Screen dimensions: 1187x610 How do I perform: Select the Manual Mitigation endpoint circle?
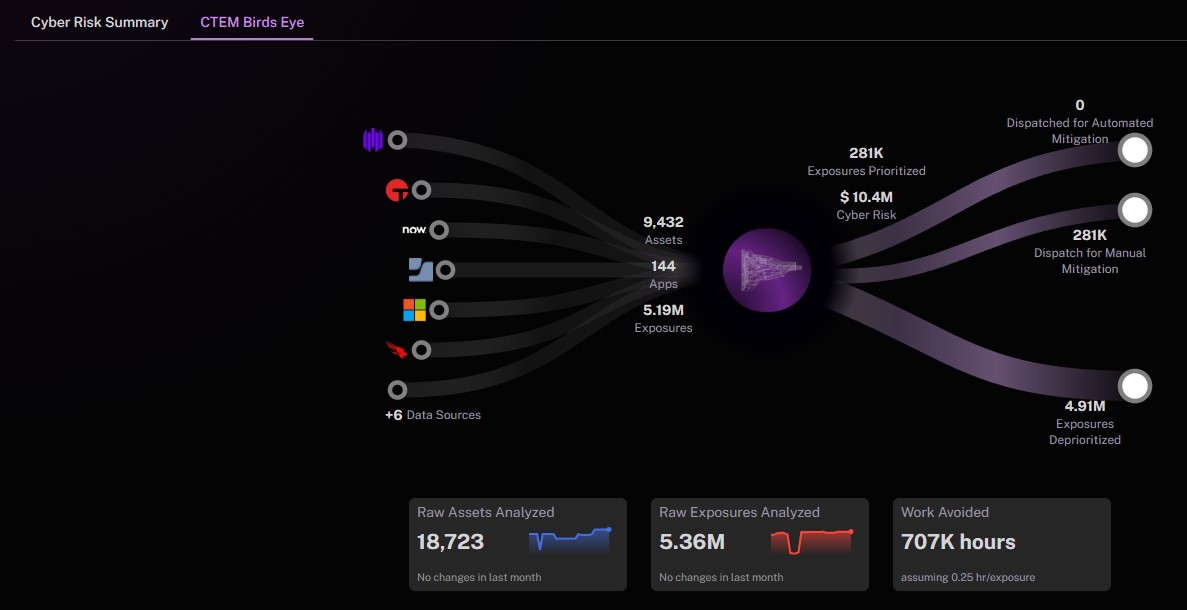[1134, 210]
